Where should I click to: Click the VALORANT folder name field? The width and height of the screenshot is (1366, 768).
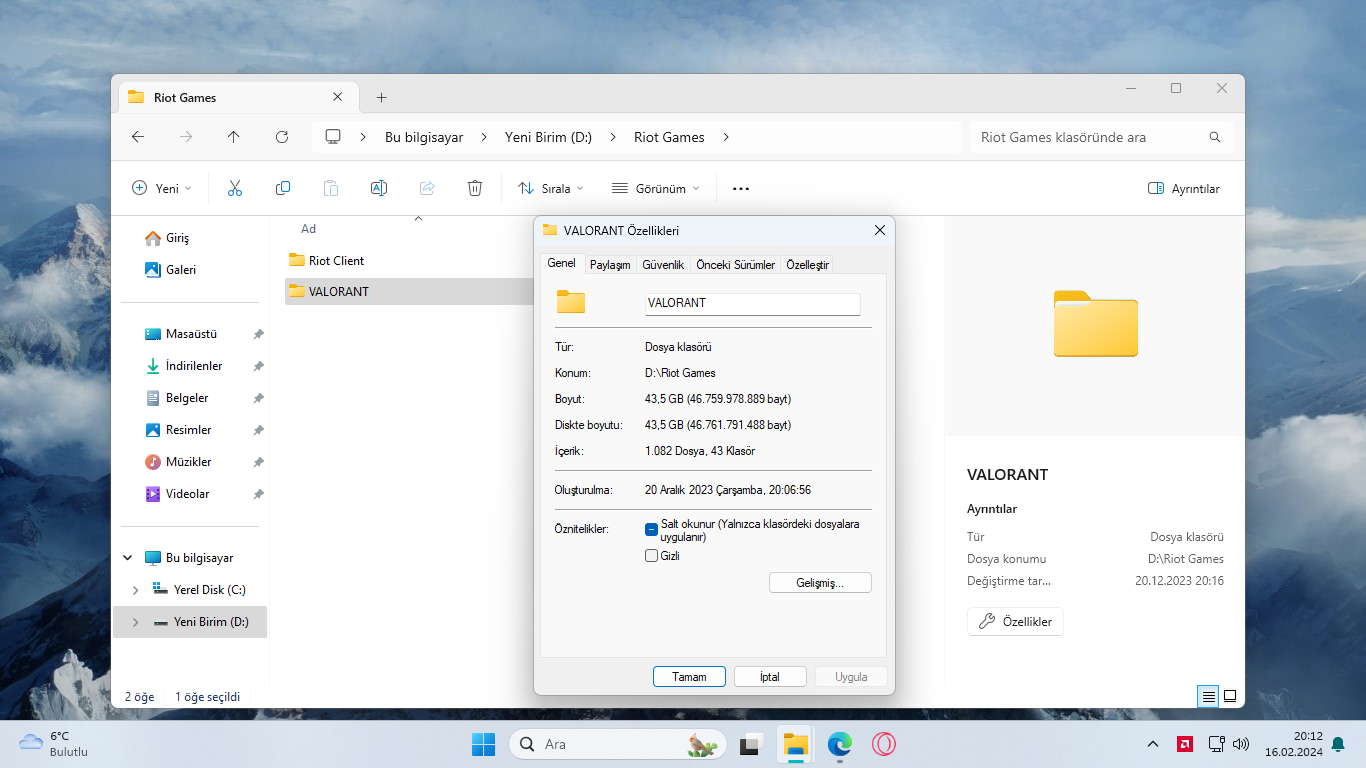pyautogui.click(x=753, y=303)
